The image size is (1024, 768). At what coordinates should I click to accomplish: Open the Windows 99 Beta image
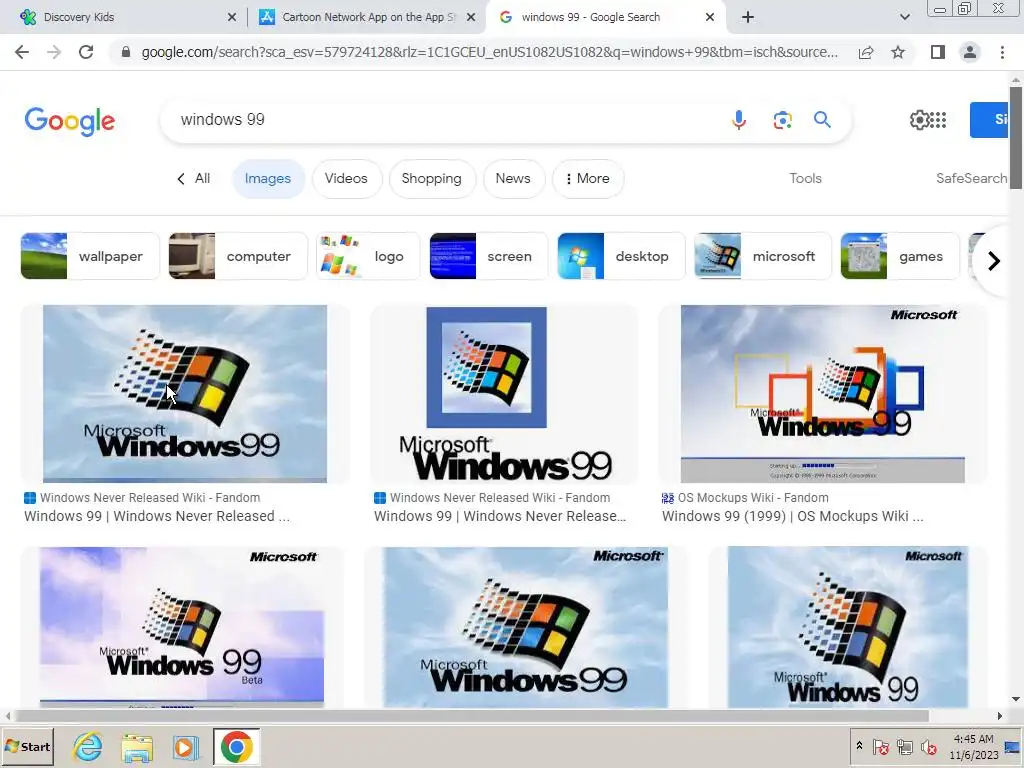click(x=182, y=627)
